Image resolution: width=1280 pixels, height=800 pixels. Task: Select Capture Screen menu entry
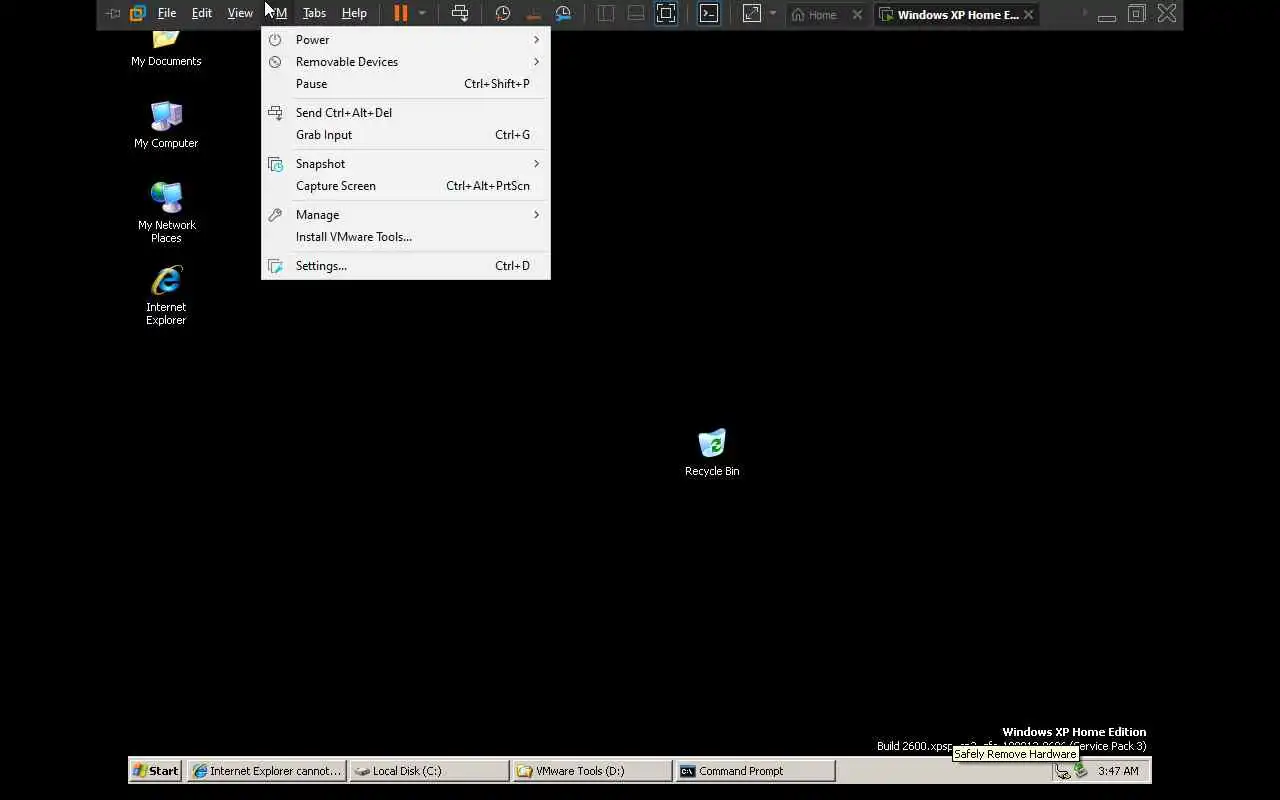pyautogui.click(x=406, y=186)
